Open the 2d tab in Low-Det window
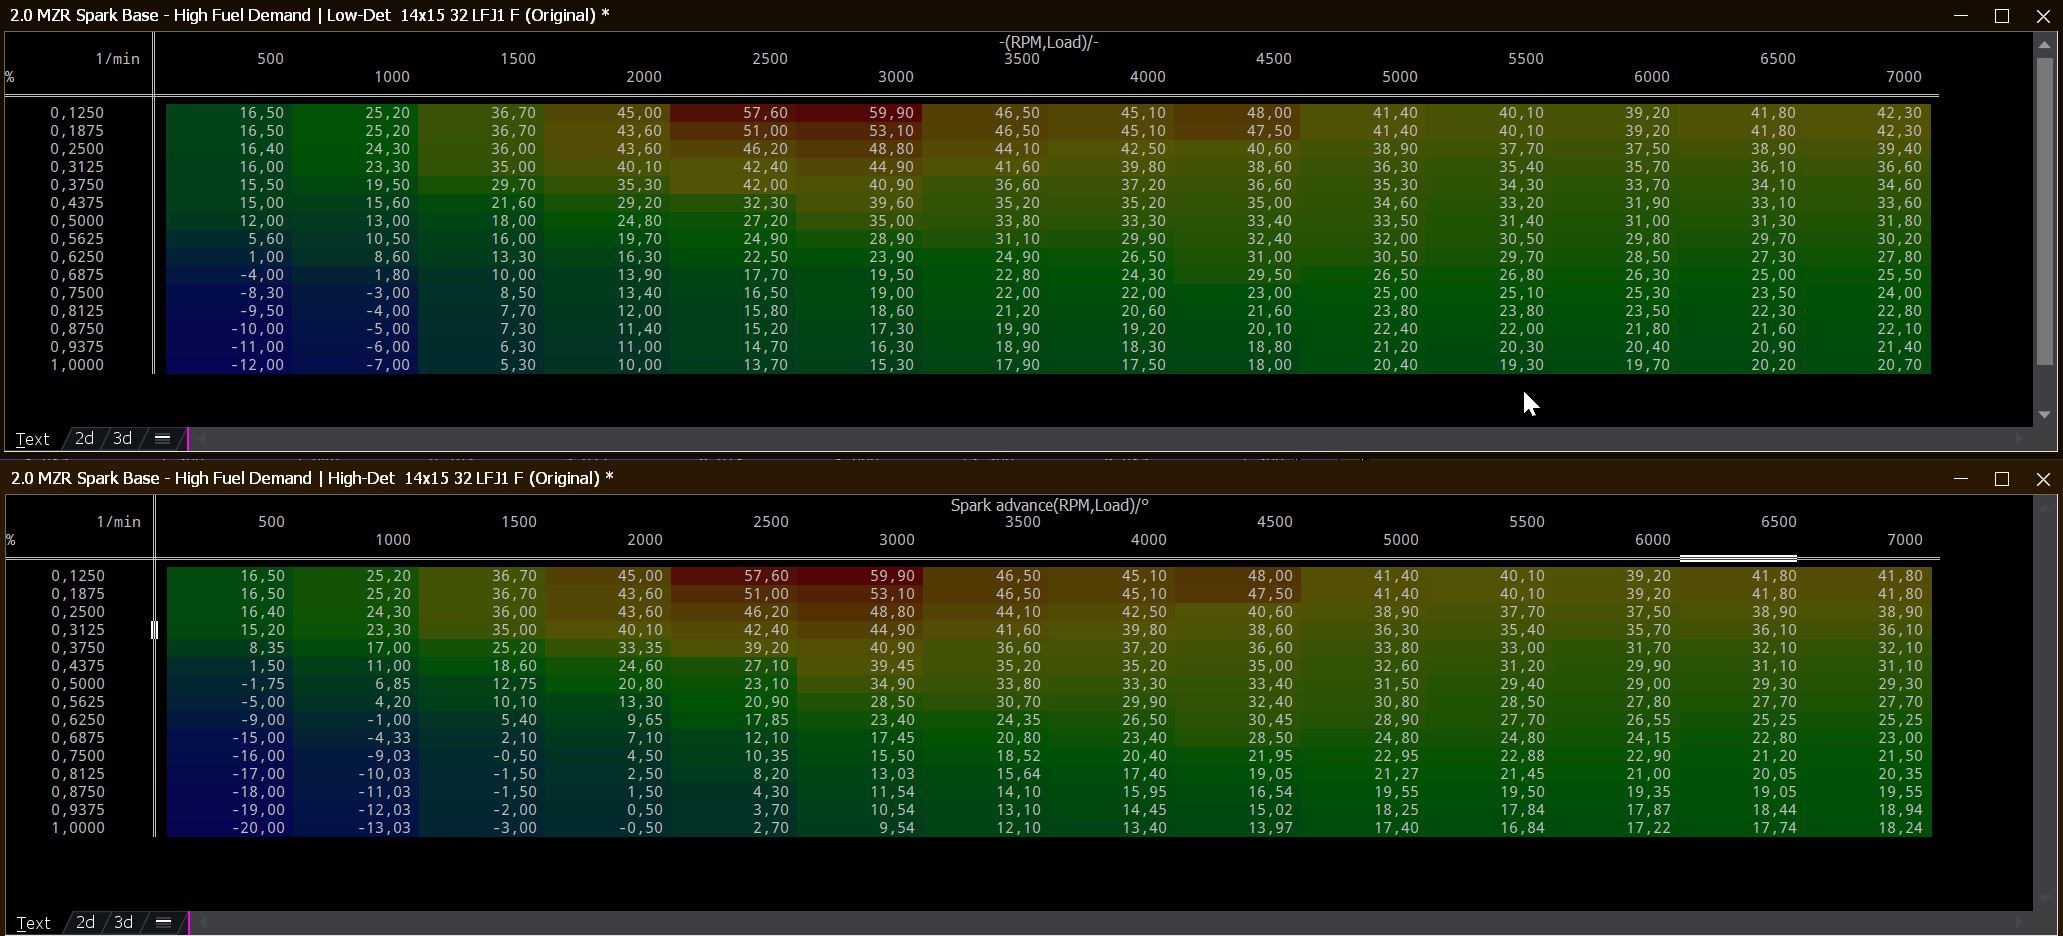This screenshot has width=2063, height=936. (x=85, y=438)
